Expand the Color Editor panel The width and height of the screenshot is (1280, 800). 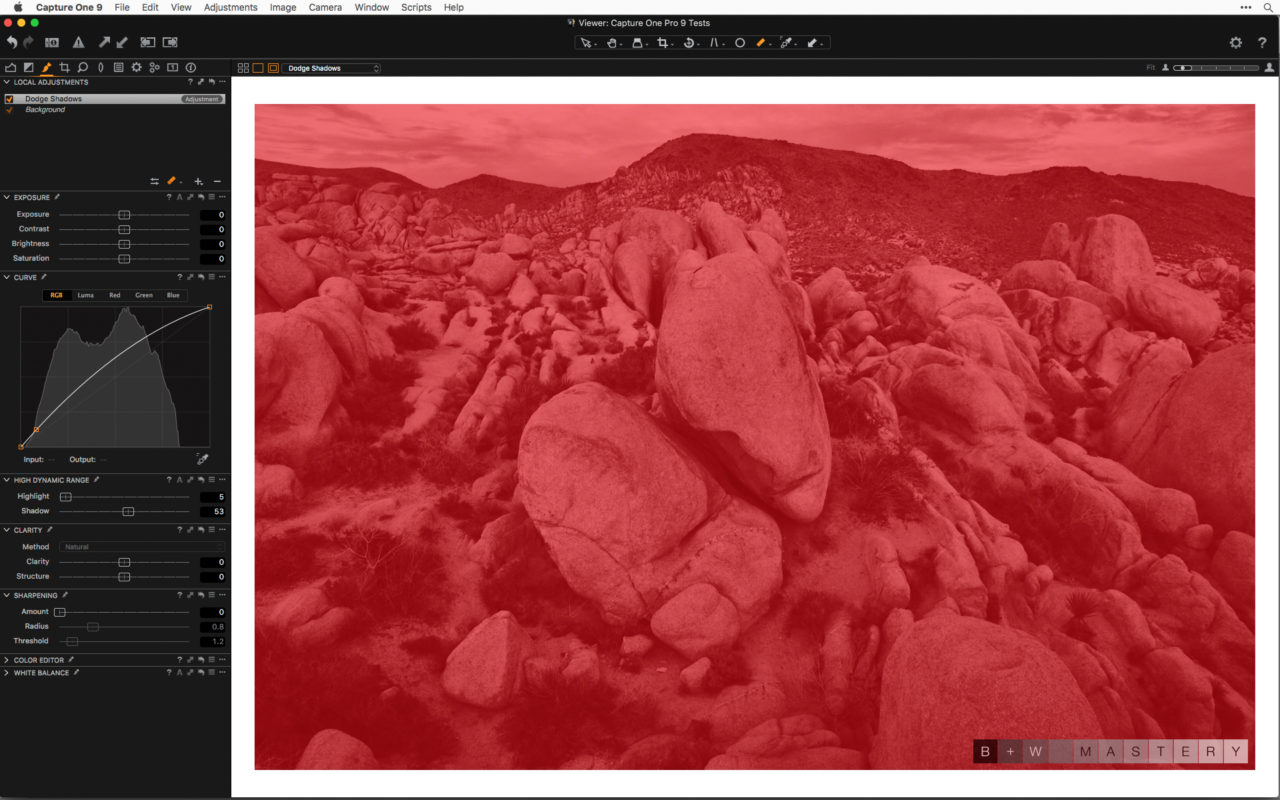[x=7, y=660]
